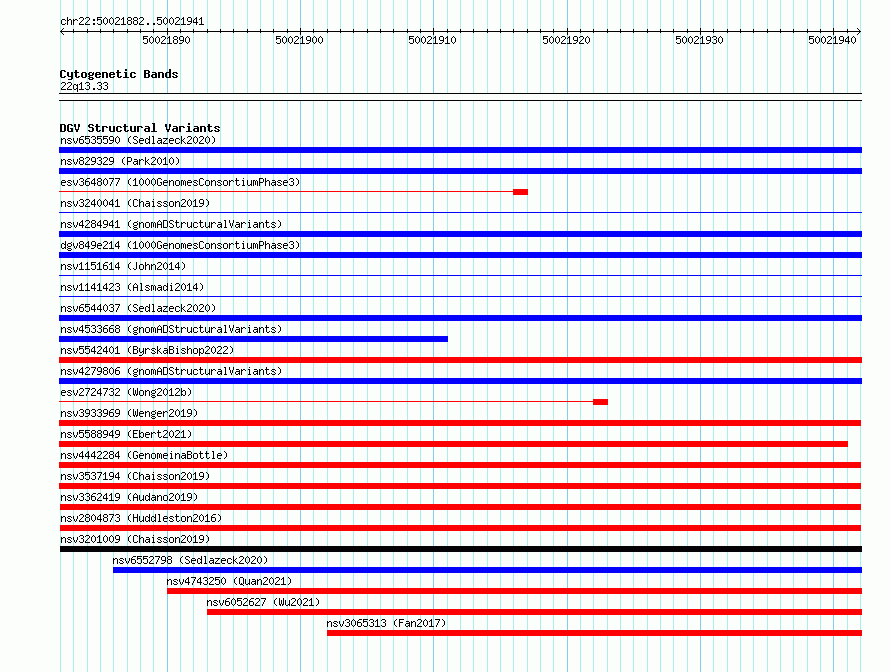Image resolution: width=890 pixels, height=672 pixels.
Task: Click the esv3648077 (1000GenomesConsortiumPhase3) label
Action: pos(180,182)
